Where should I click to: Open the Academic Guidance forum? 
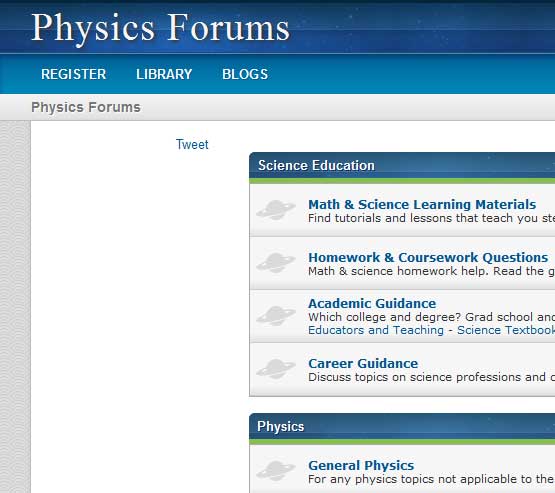(x=372, y=303)
